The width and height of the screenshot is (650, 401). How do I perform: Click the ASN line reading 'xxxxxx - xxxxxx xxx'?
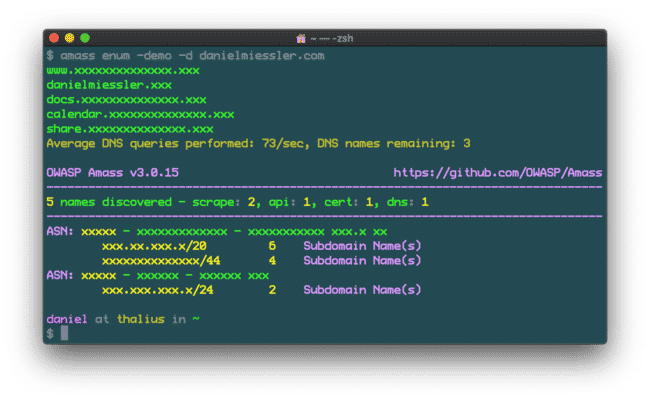tap(158, 275)
